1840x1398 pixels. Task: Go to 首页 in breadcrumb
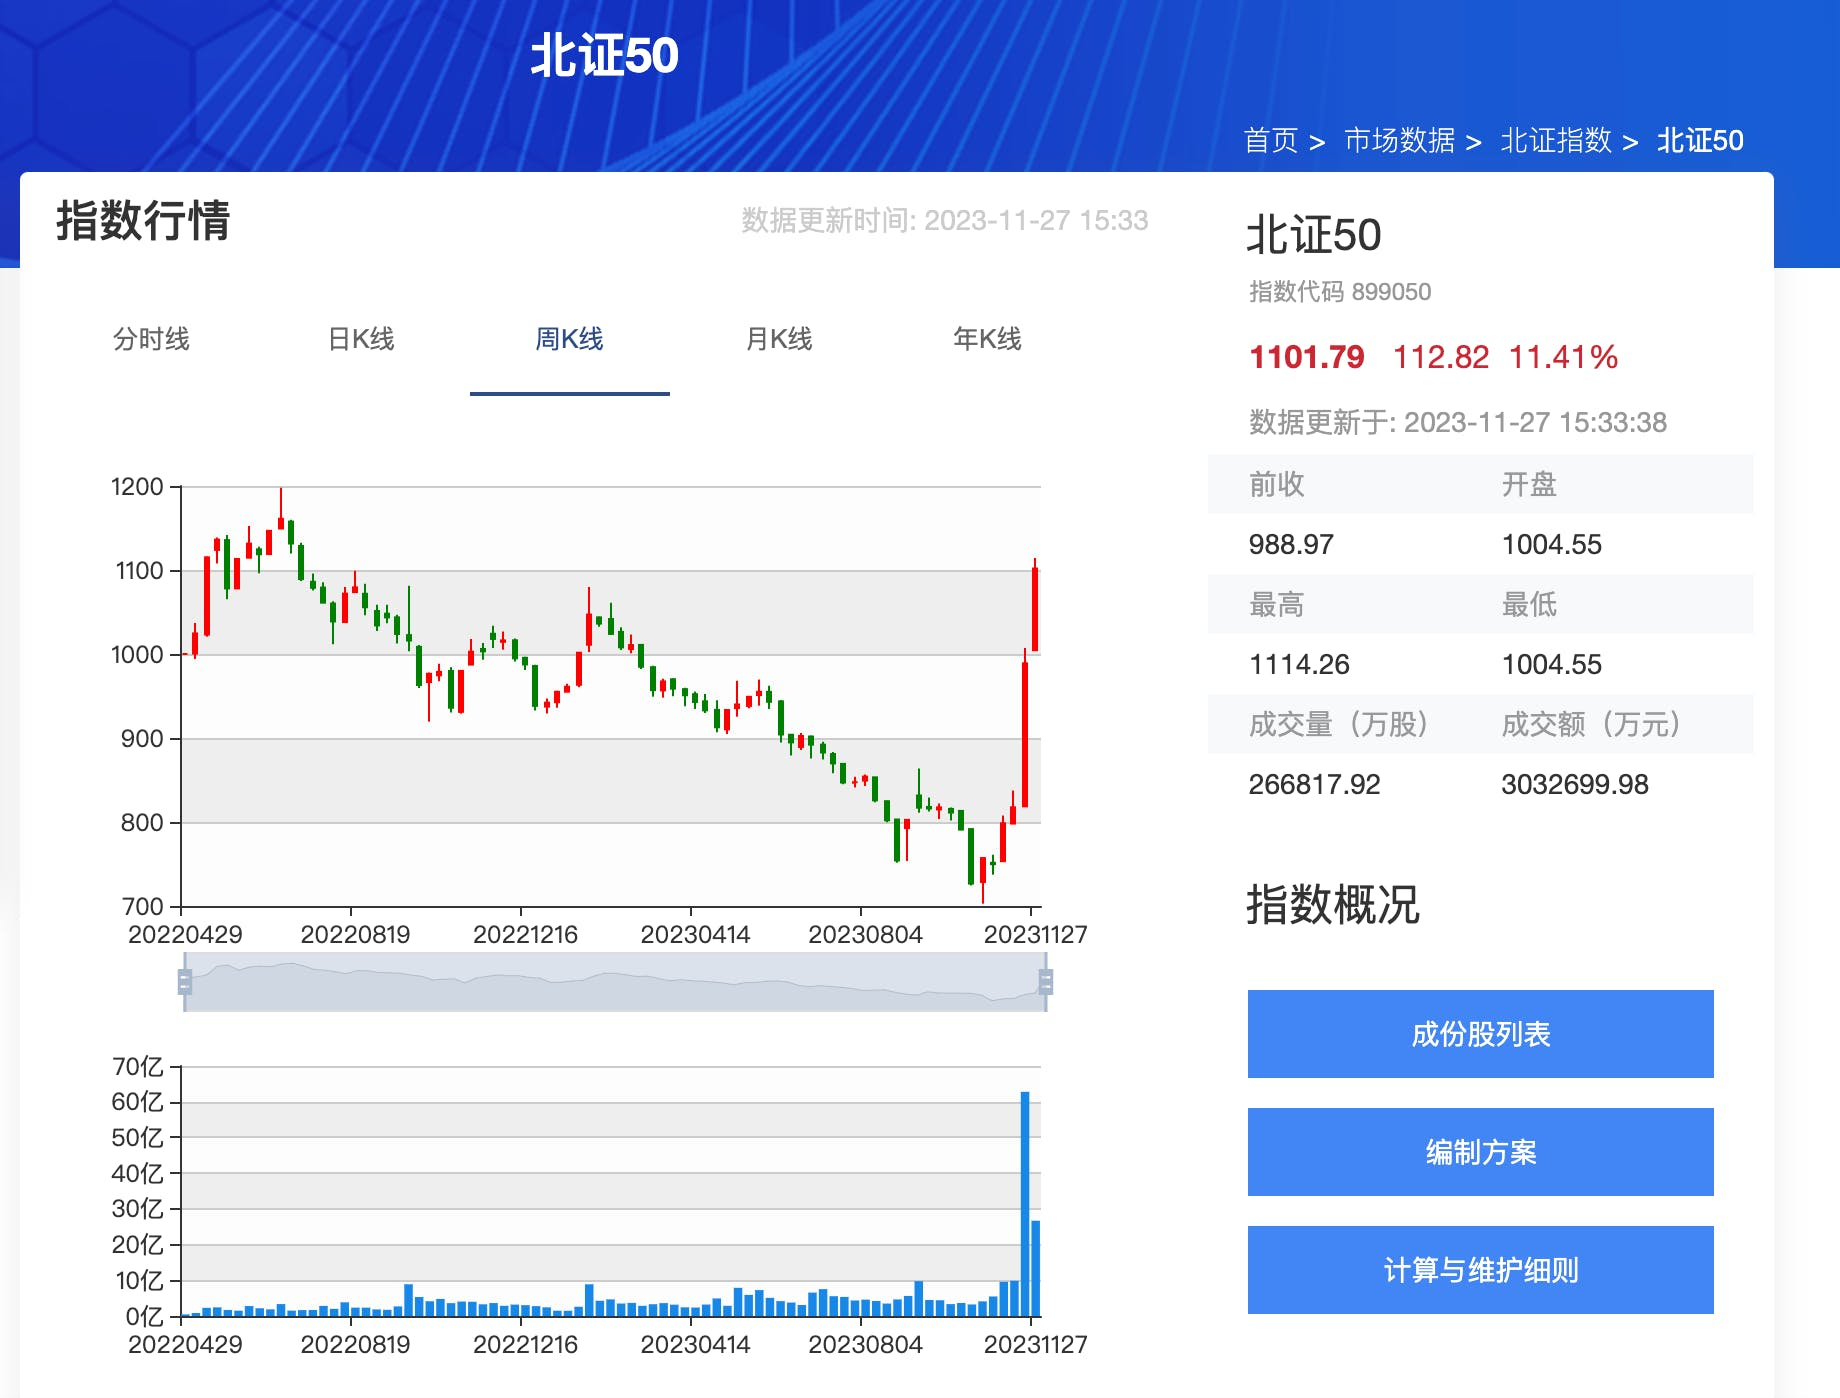tap(1270, 140)
